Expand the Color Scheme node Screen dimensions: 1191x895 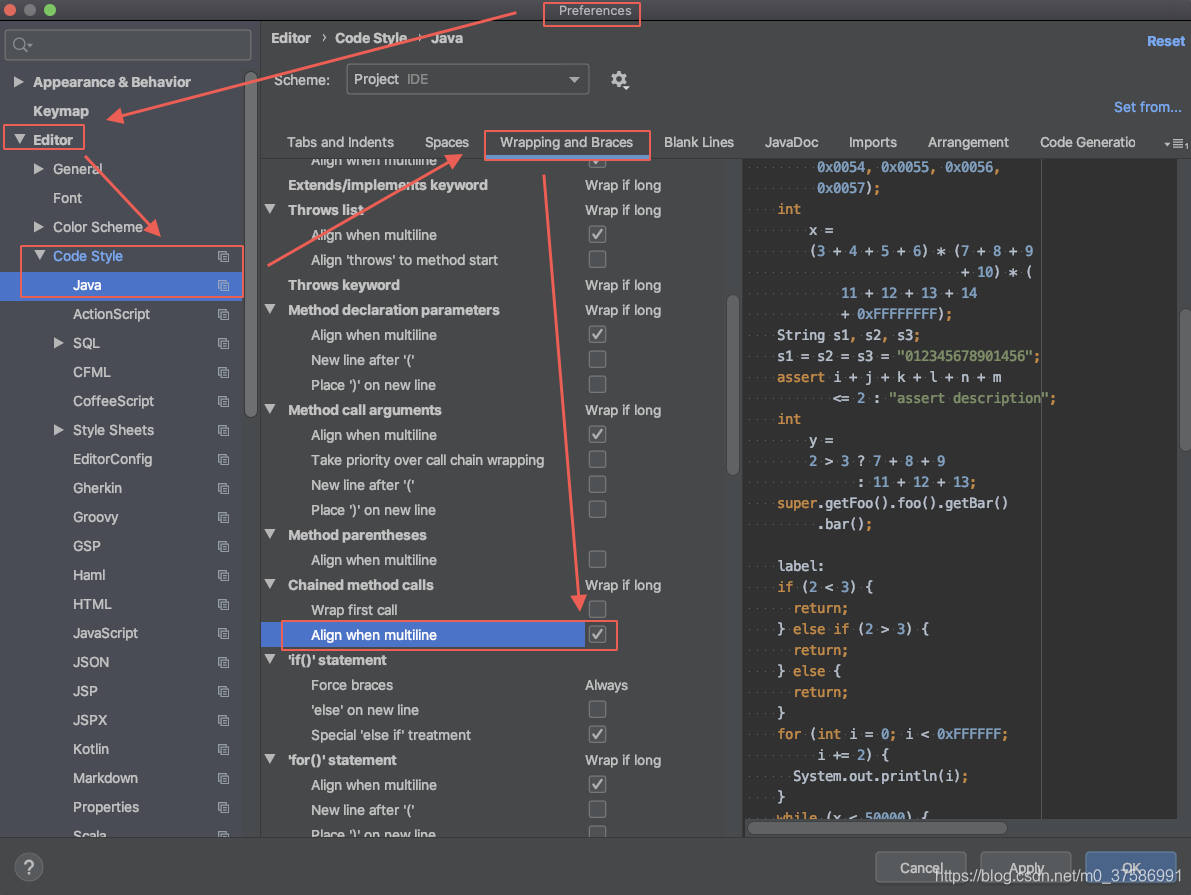coord(39,226)
